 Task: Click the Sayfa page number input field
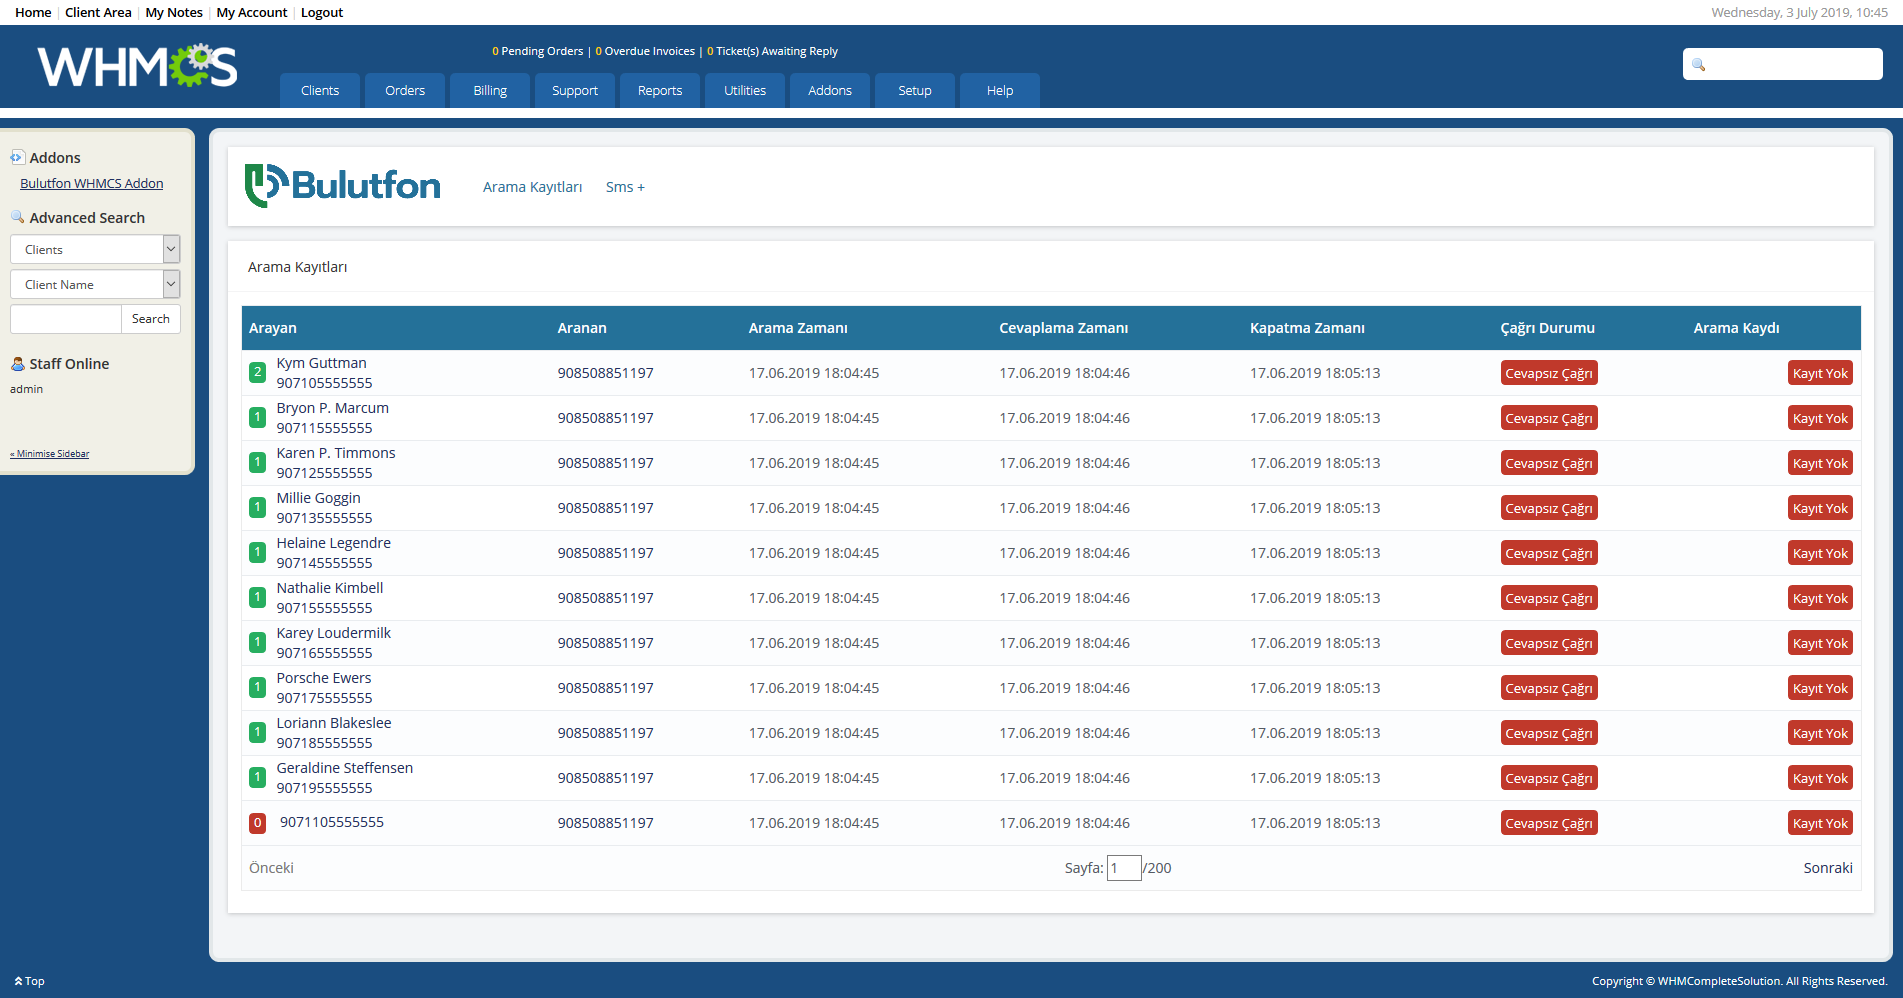(1123, 867)
